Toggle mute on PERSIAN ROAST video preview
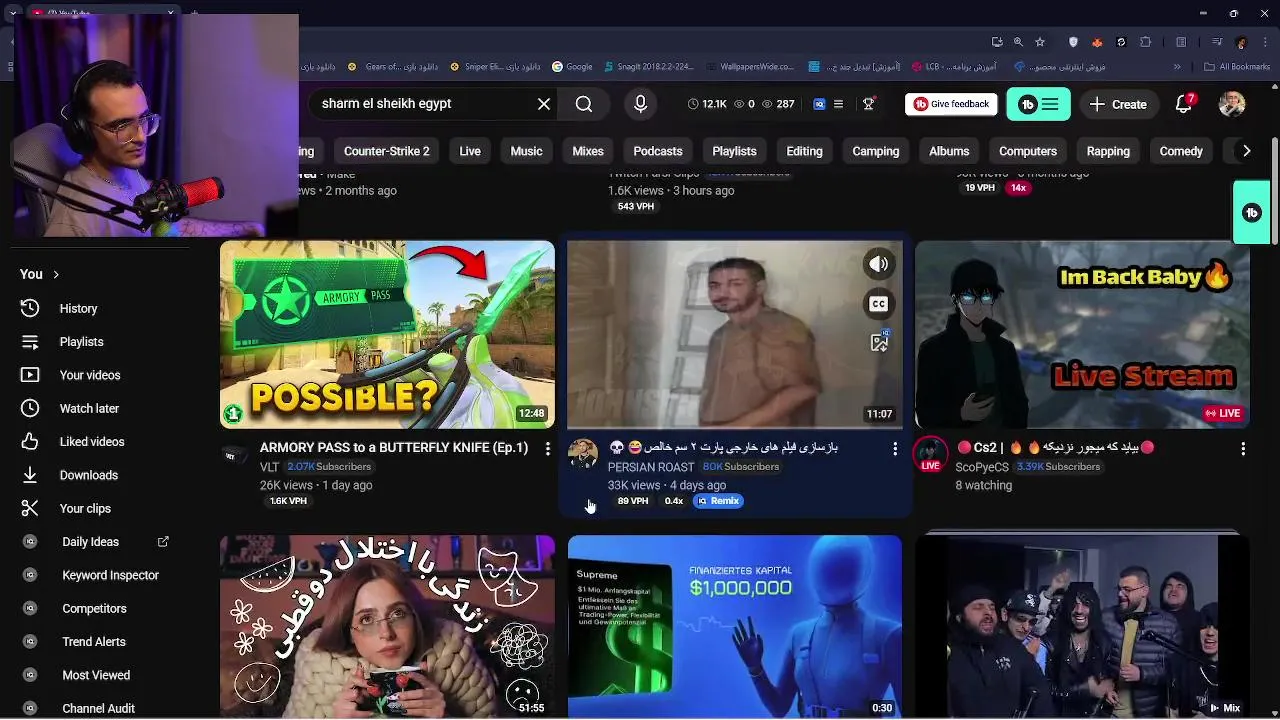Viewport: 1280px width, 720px height. tap(878, 264)
